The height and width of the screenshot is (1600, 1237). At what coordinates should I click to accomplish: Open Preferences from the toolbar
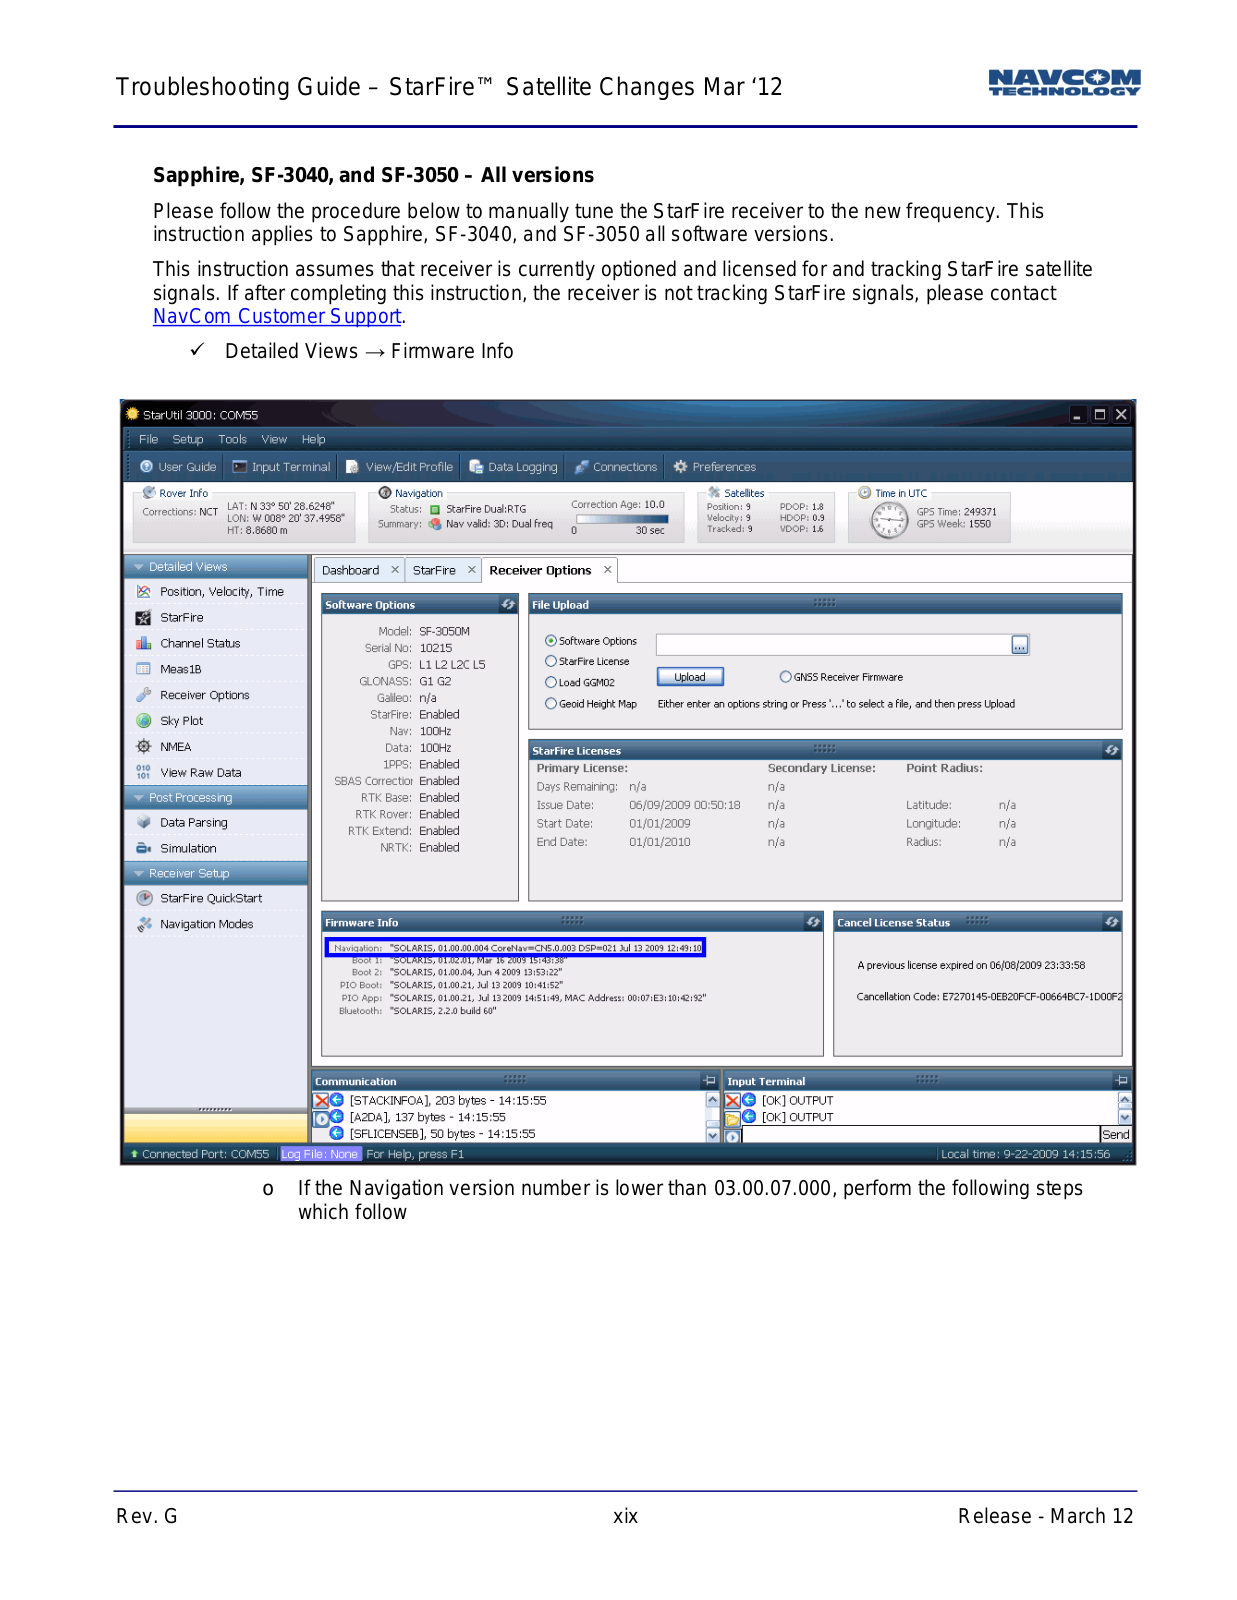tap(714, 467)
